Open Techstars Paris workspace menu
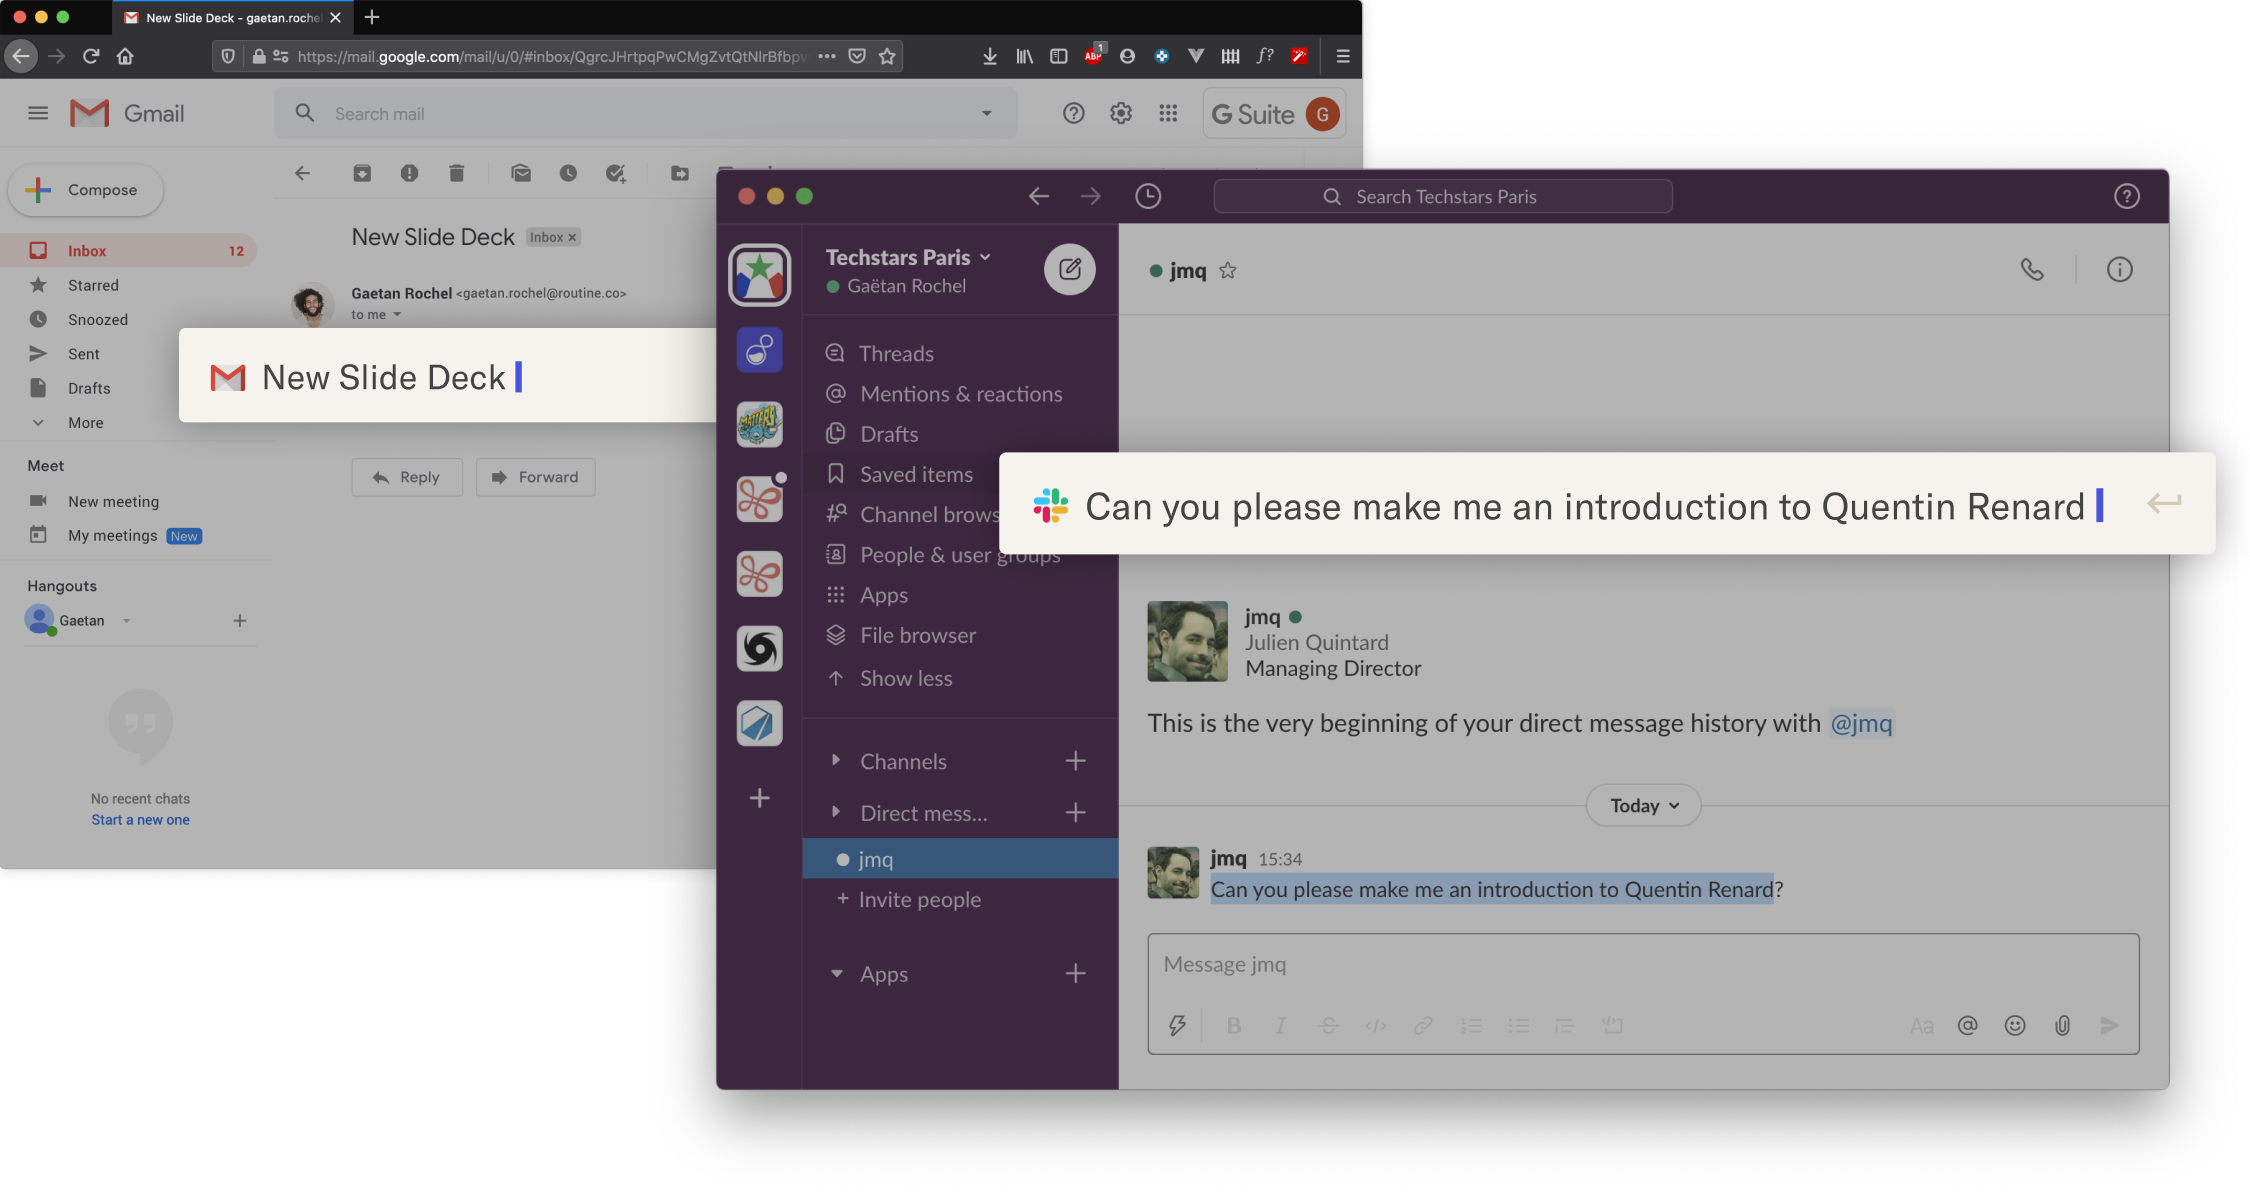This screenshot has height=1196, width=2250. coord(908,257)
